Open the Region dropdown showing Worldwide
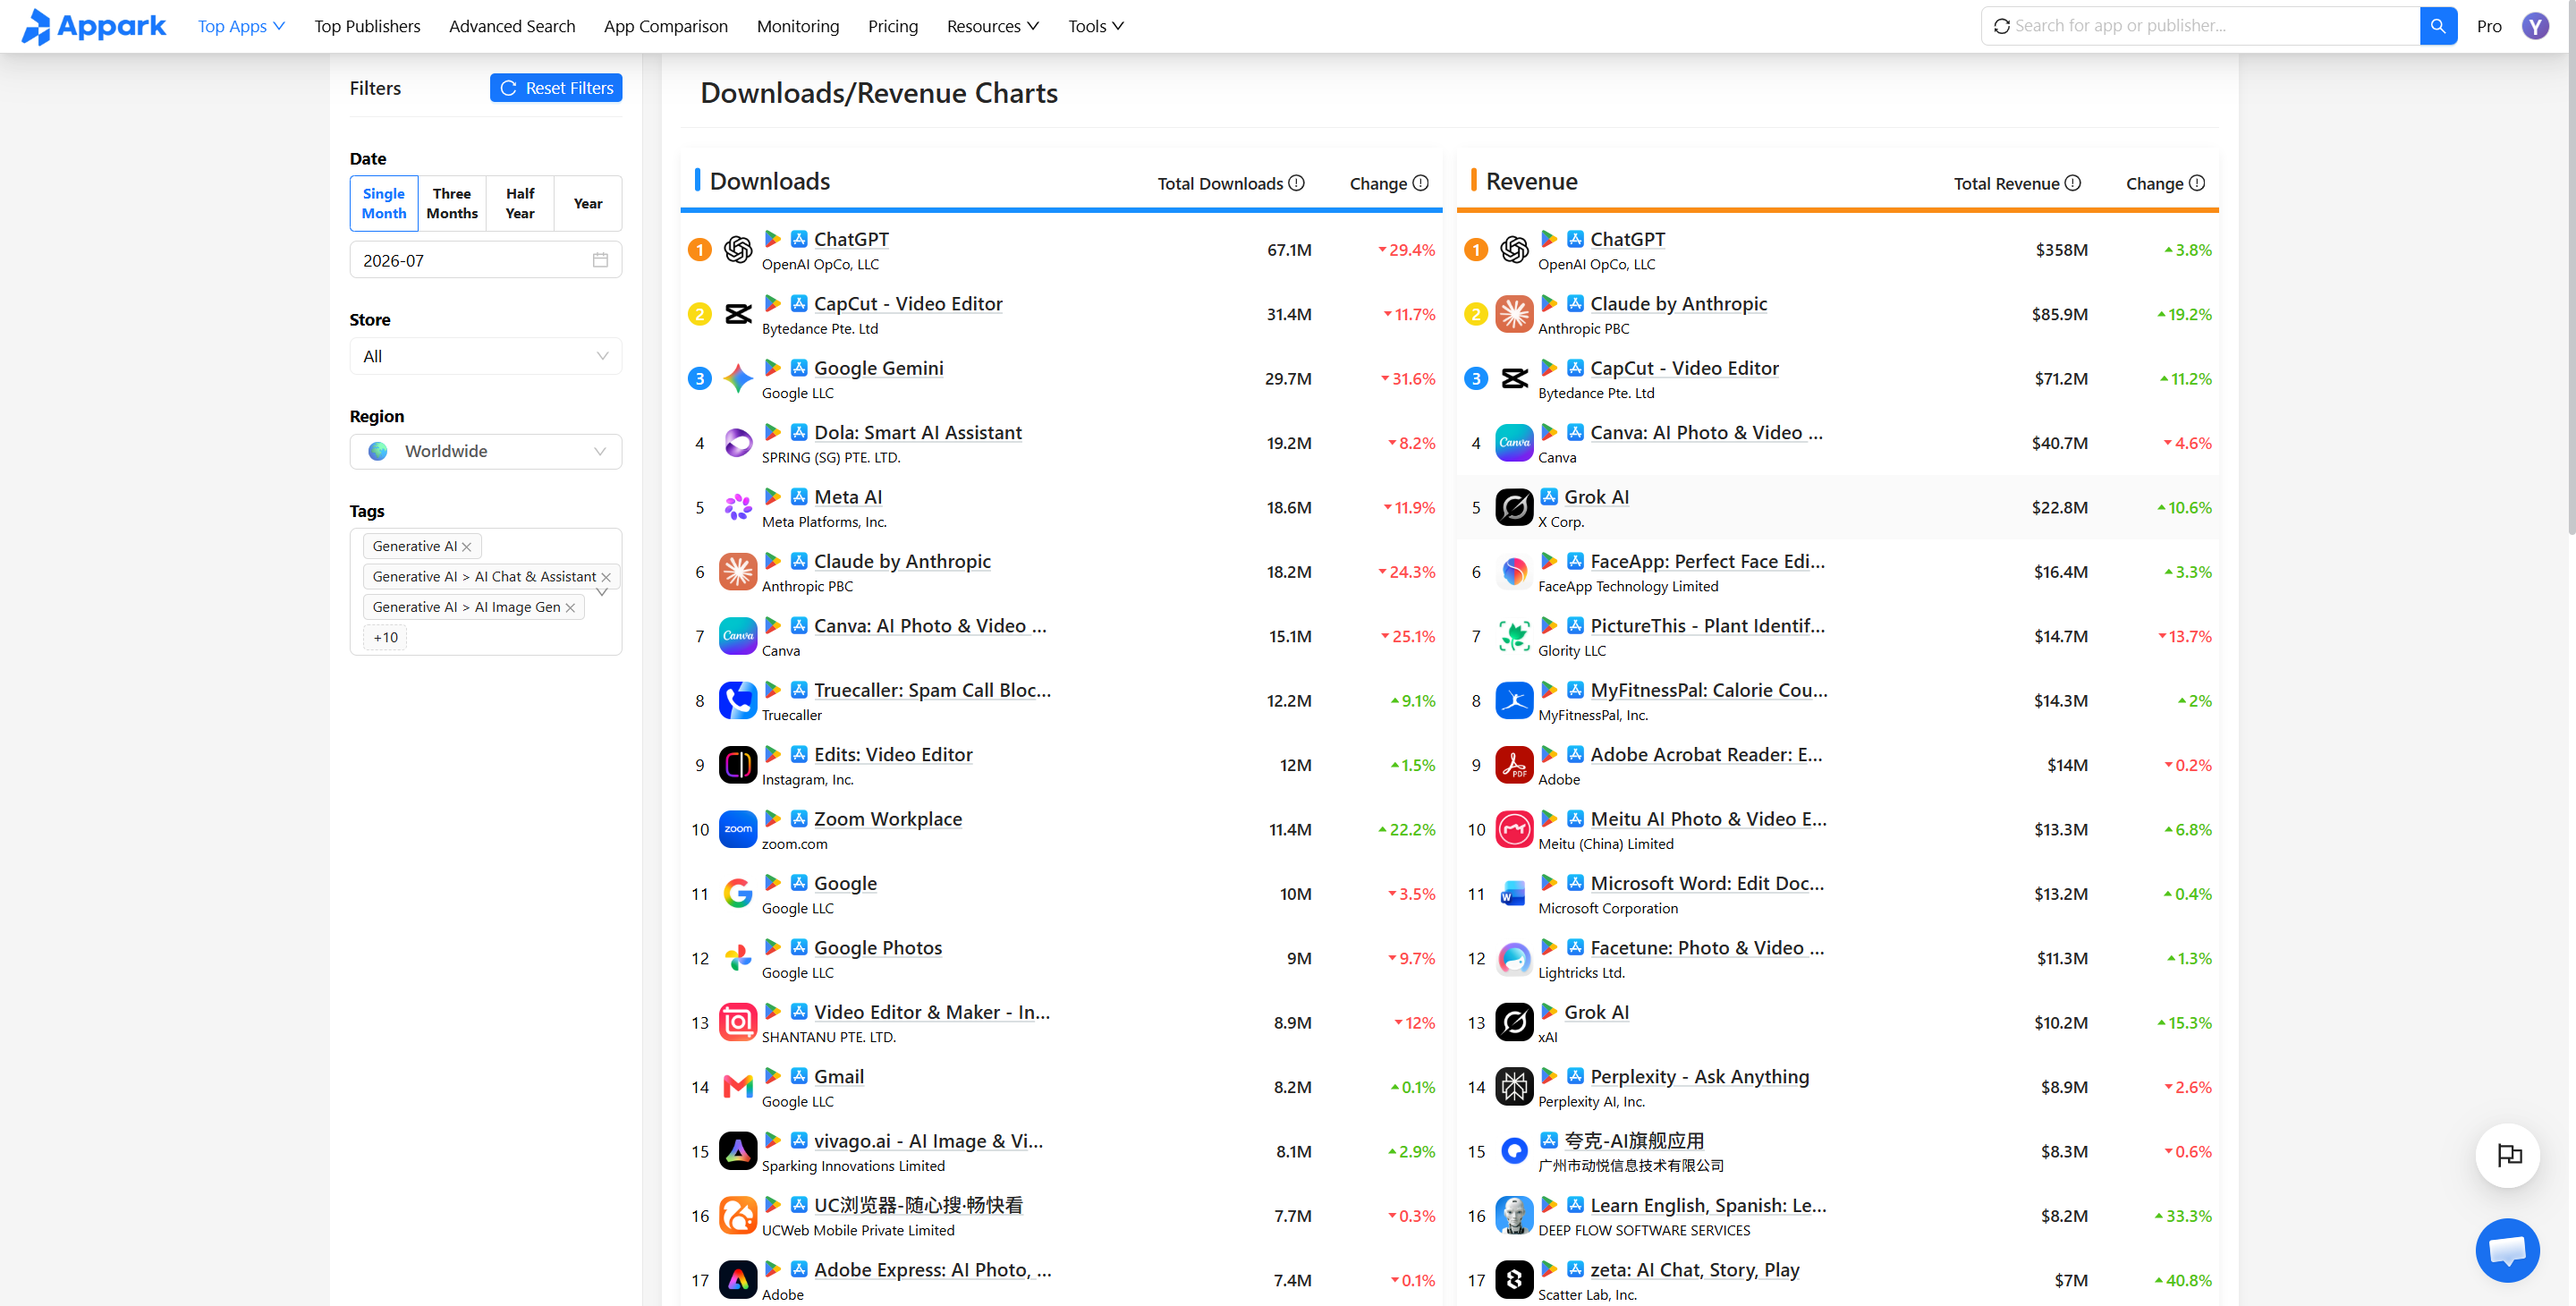This screenshot has width=2576, height=1306. click(x=486, y=451)
